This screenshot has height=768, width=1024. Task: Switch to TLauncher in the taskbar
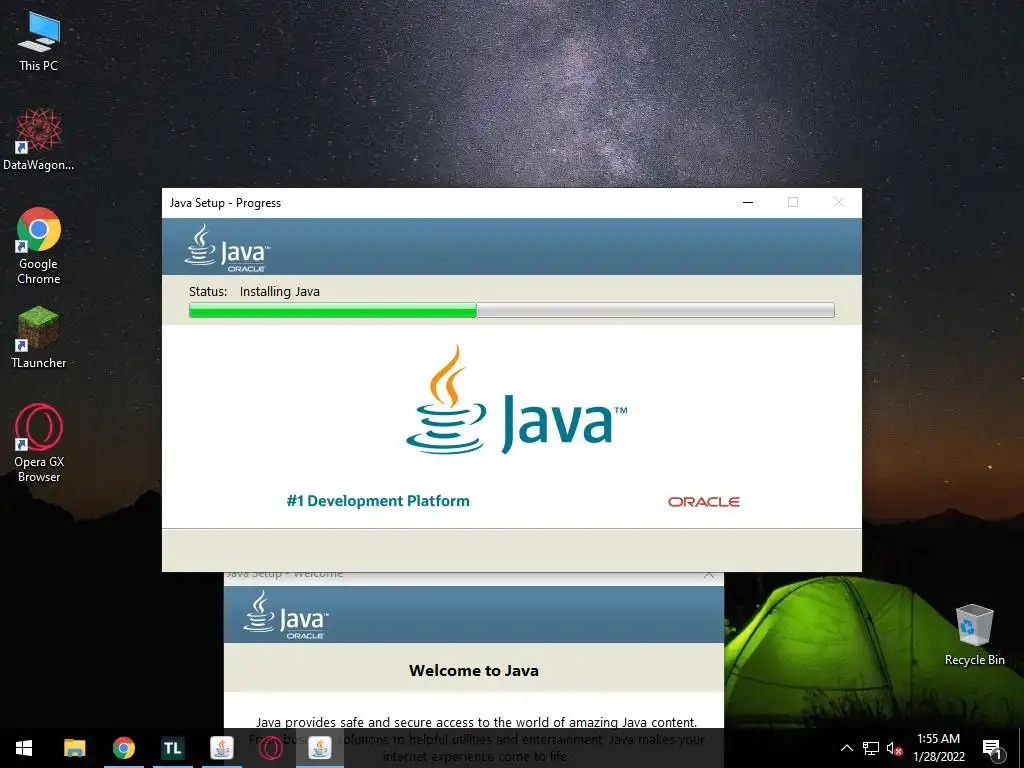[x=172, y=748]
